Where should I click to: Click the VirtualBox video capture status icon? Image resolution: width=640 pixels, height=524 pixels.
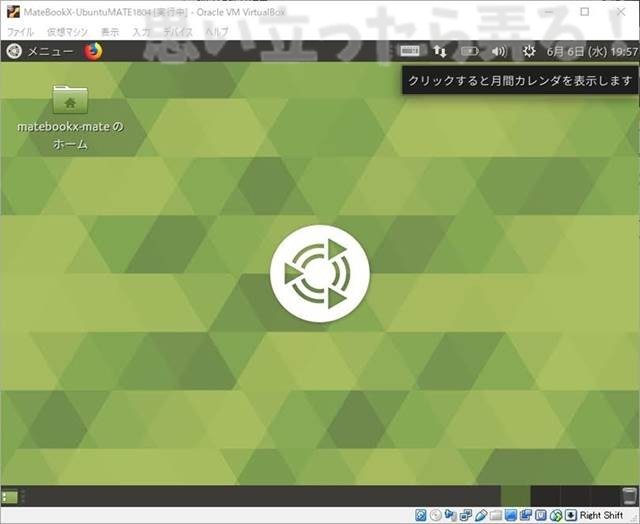click(x=526, y=515)
